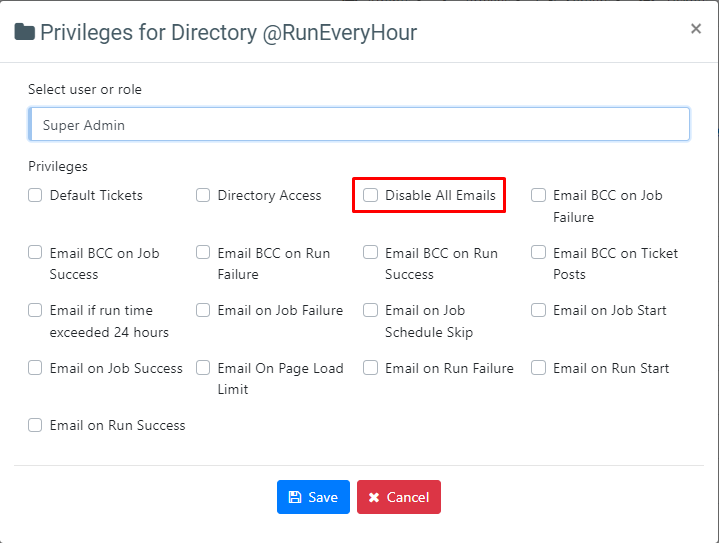719x543 pixels.
Task: Select Email BCC on Job Success checkbox
Action: (36, 253)
